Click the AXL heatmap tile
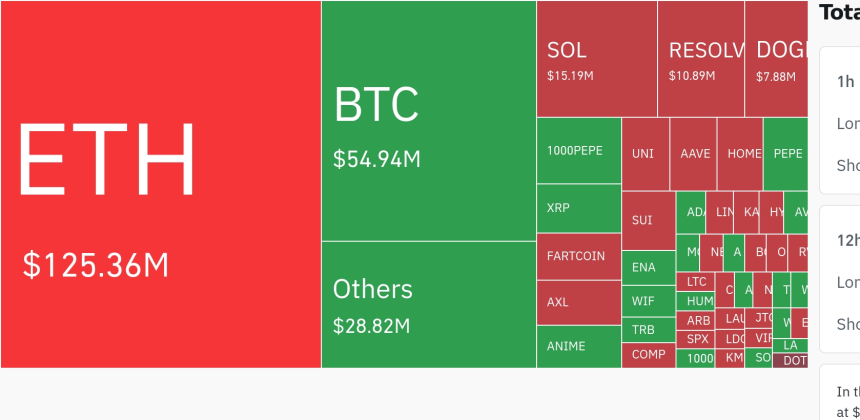Screen dimensions: 860x420 [x=579, y=303]
